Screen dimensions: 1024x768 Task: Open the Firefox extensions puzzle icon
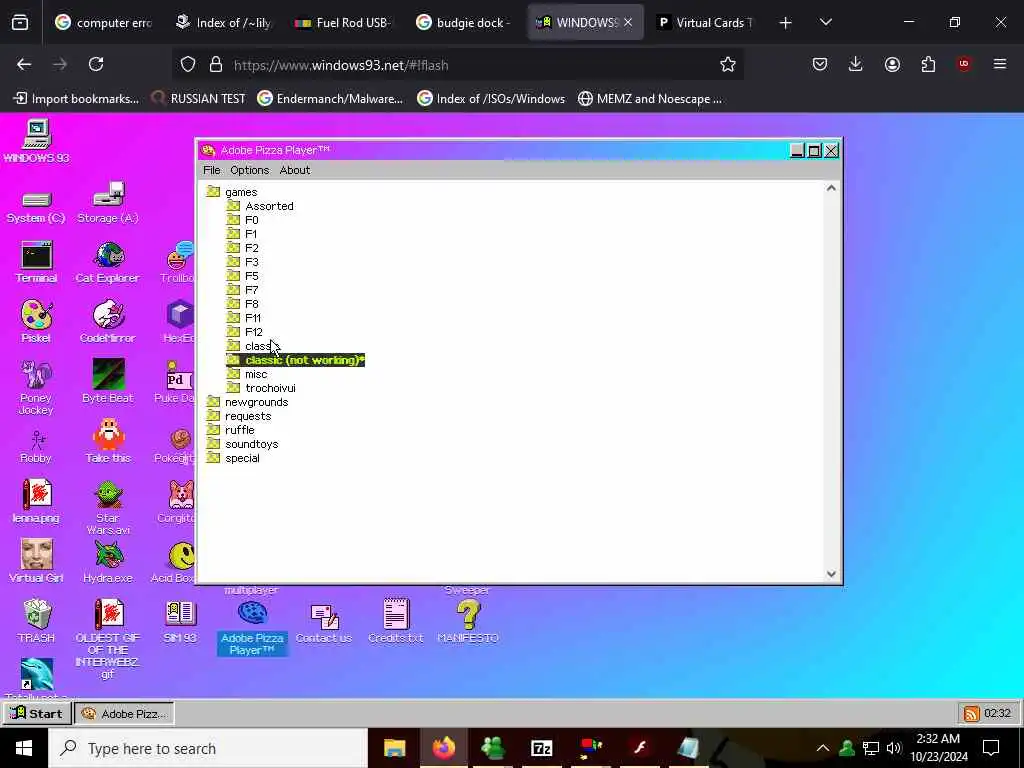coord(928,64)
